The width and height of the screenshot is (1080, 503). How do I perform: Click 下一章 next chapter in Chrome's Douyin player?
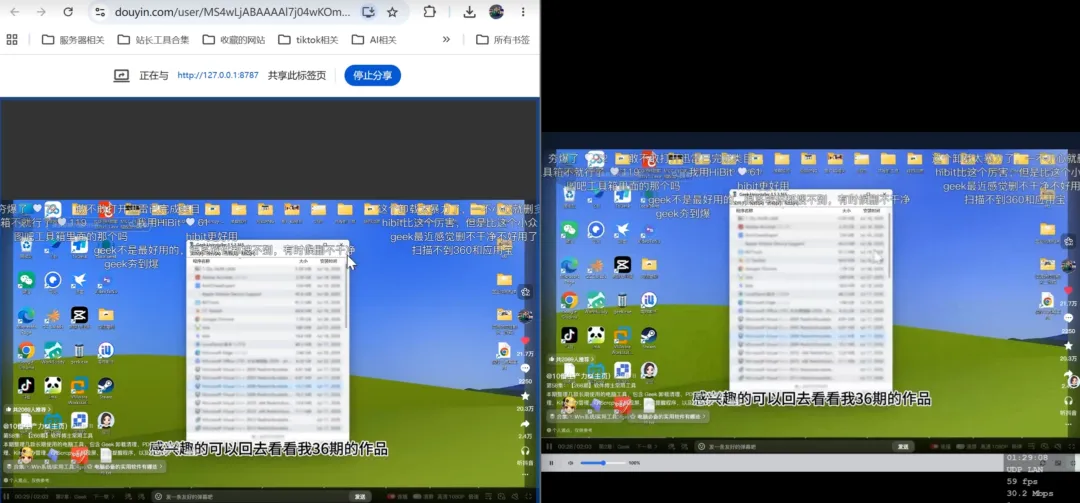[x=103, y=497]
